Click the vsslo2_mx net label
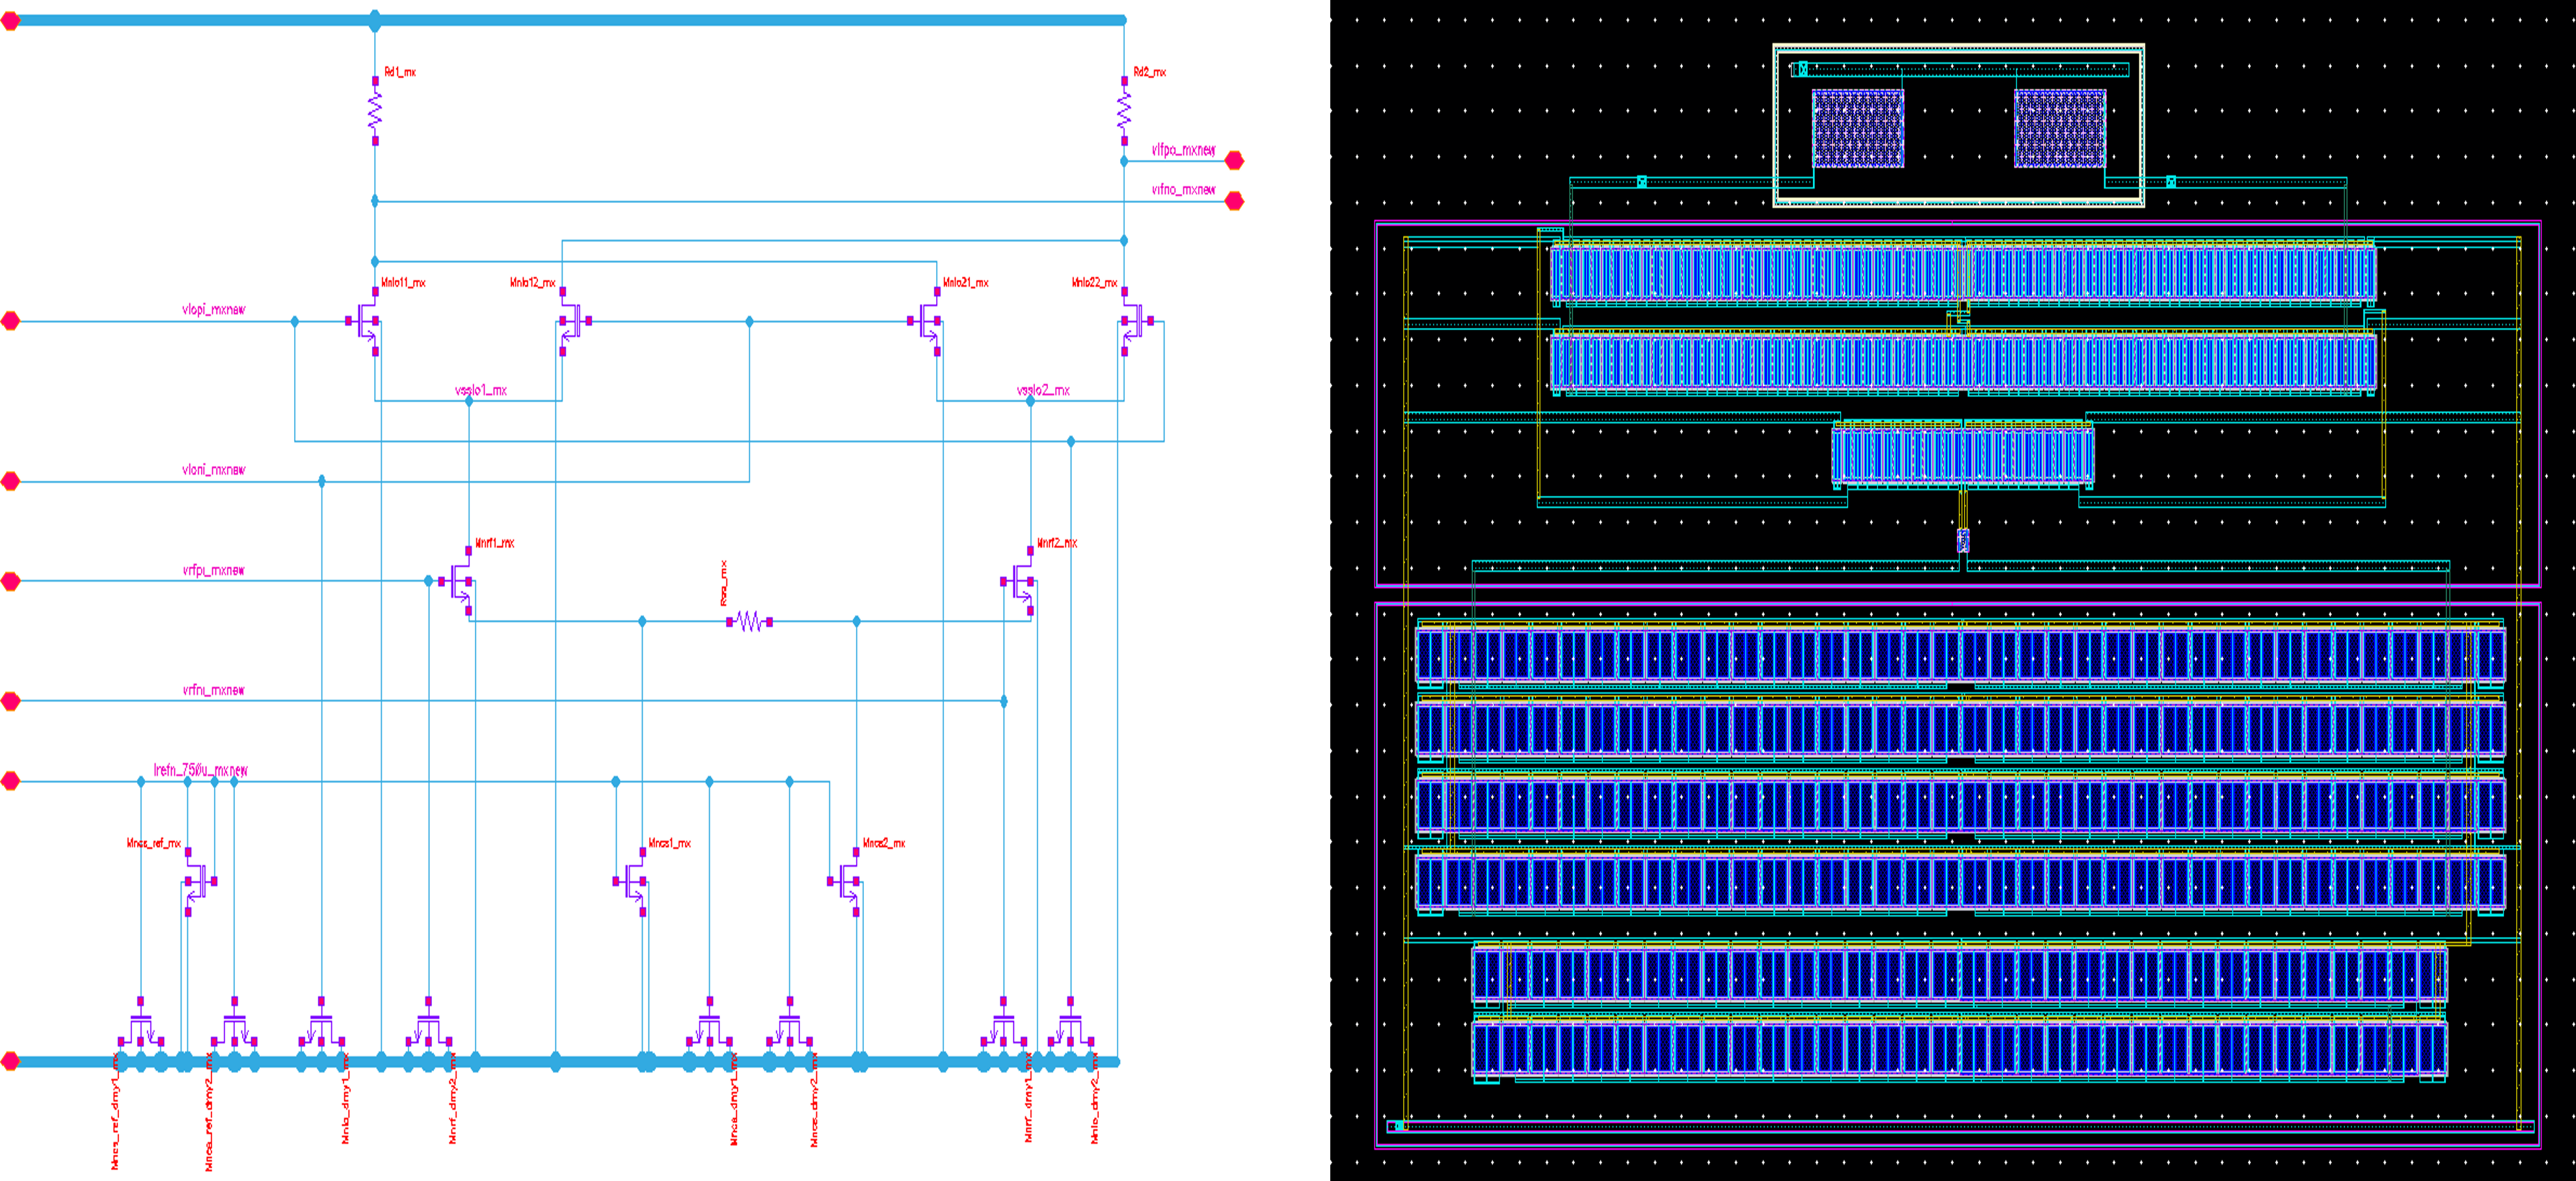Viewport: 2576px width, 1181px height. [x=1043, y=390]
